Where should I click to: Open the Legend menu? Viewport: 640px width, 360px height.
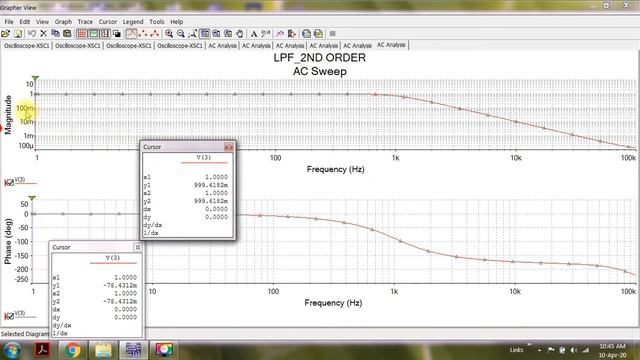(x=133, y=22)
